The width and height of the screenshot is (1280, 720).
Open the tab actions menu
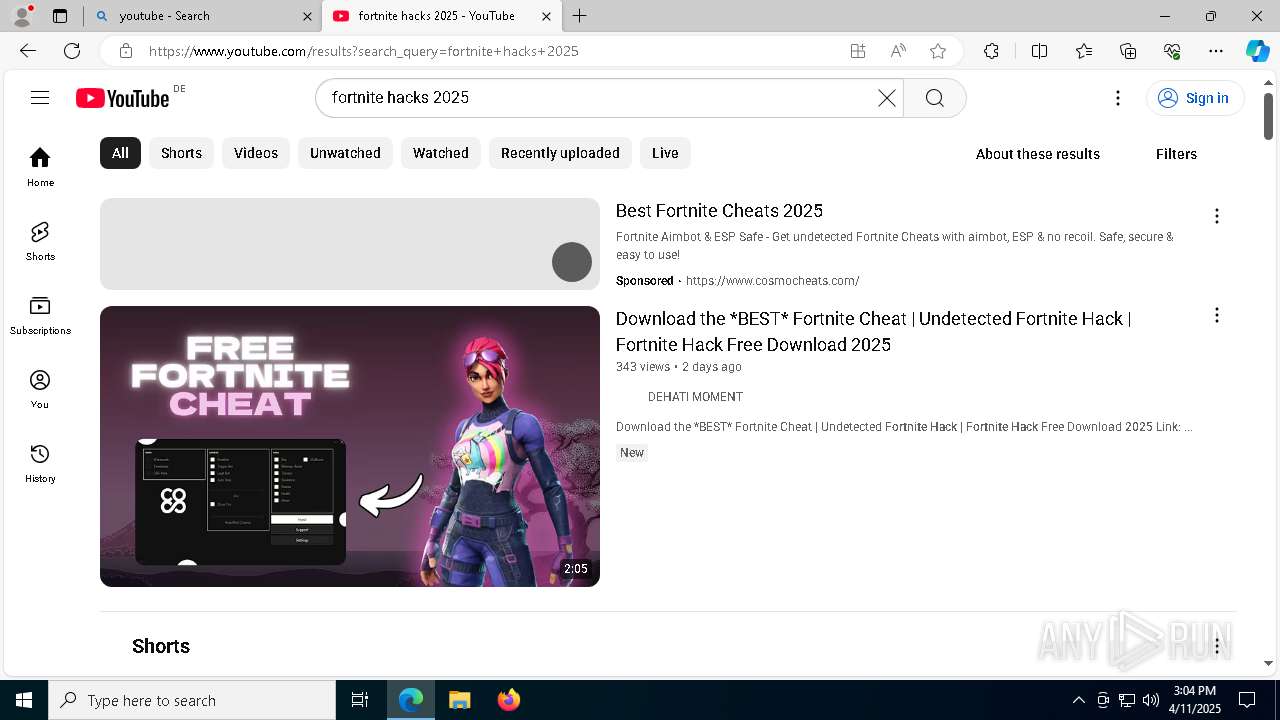(x=60, y=16)
